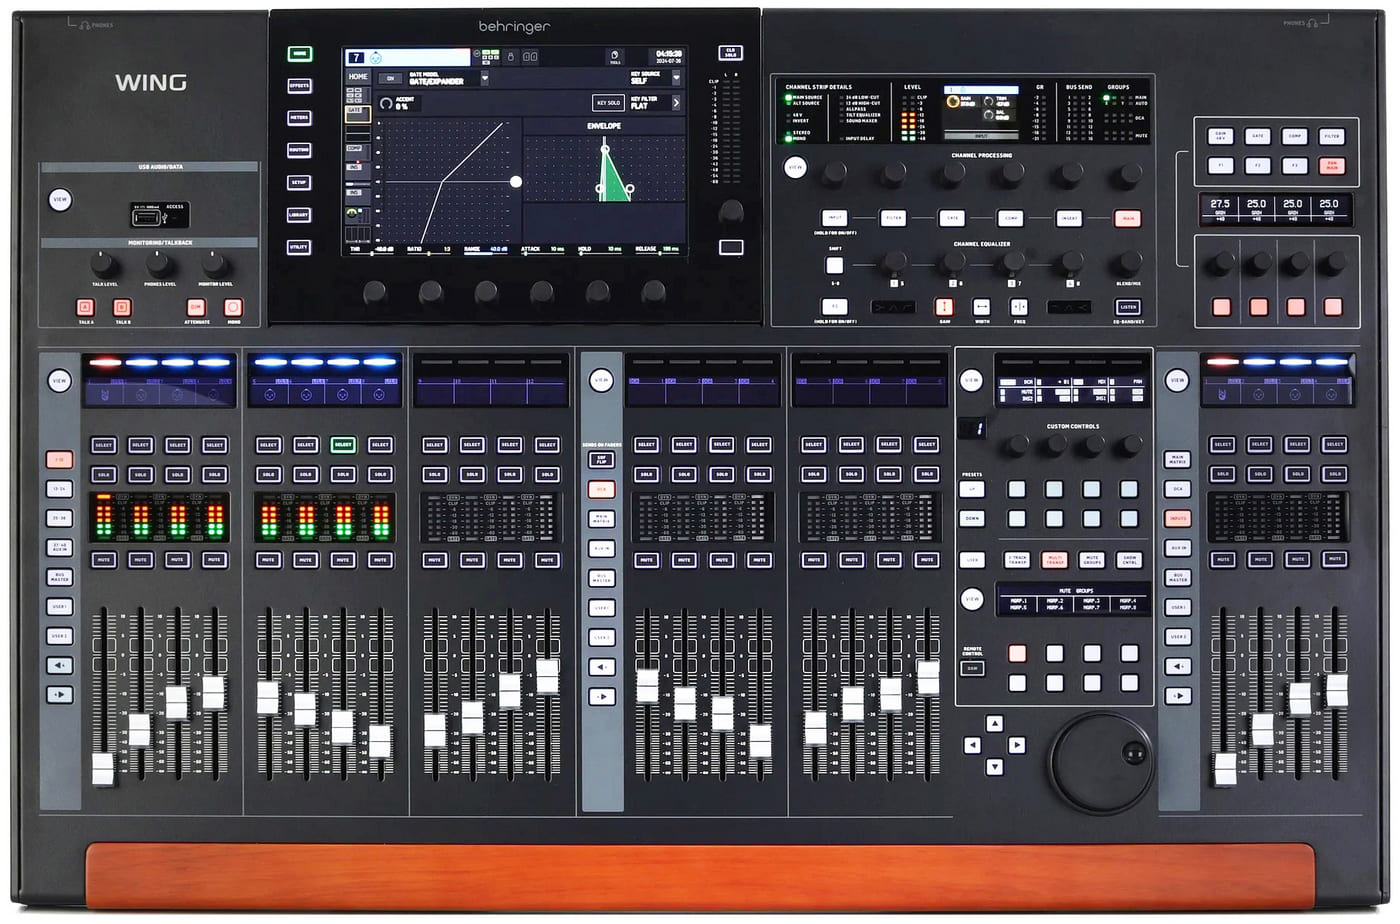Click the red PAN MAIN button
This screenshot has width=1400, height=924.
pos(1331,165)
